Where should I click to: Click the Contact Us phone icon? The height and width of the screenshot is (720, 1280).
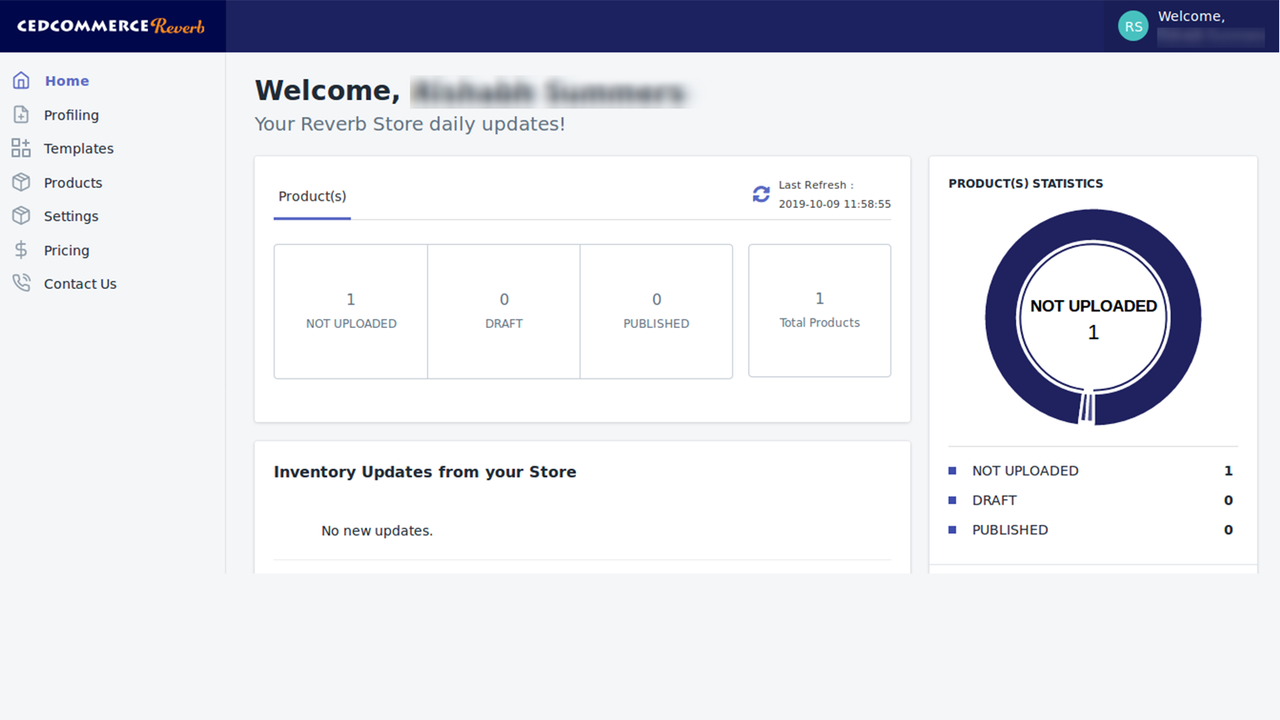pos(22,283)
